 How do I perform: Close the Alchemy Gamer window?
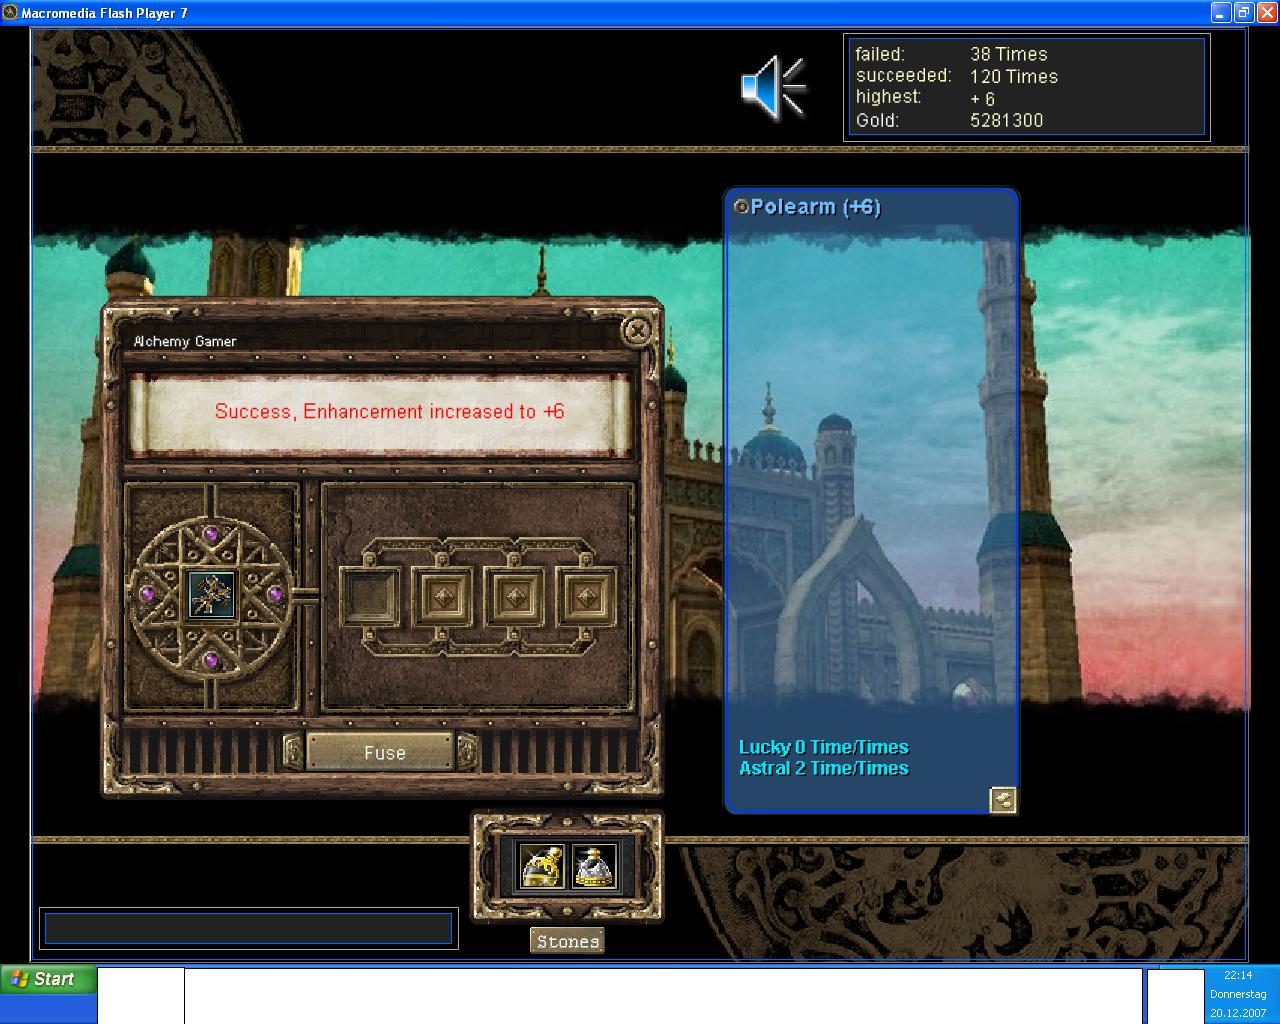pos(636,330)
